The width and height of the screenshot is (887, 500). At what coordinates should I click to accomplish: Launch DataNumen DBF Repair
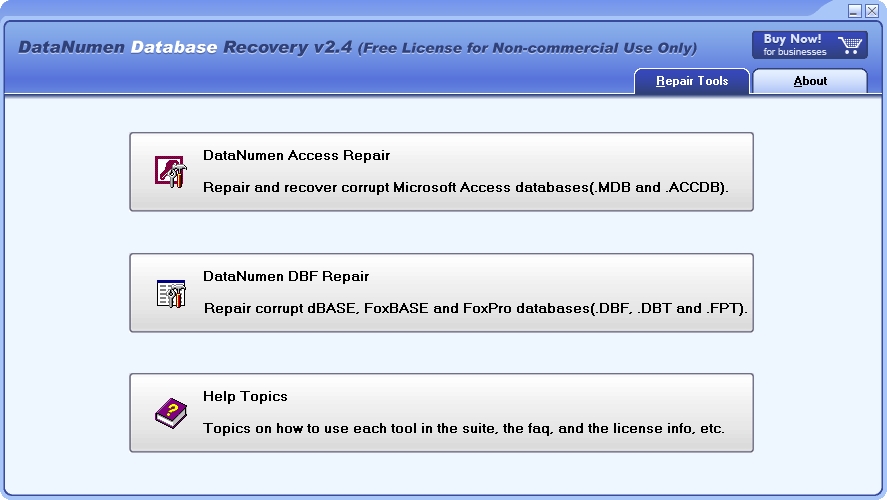click(441, 293)
